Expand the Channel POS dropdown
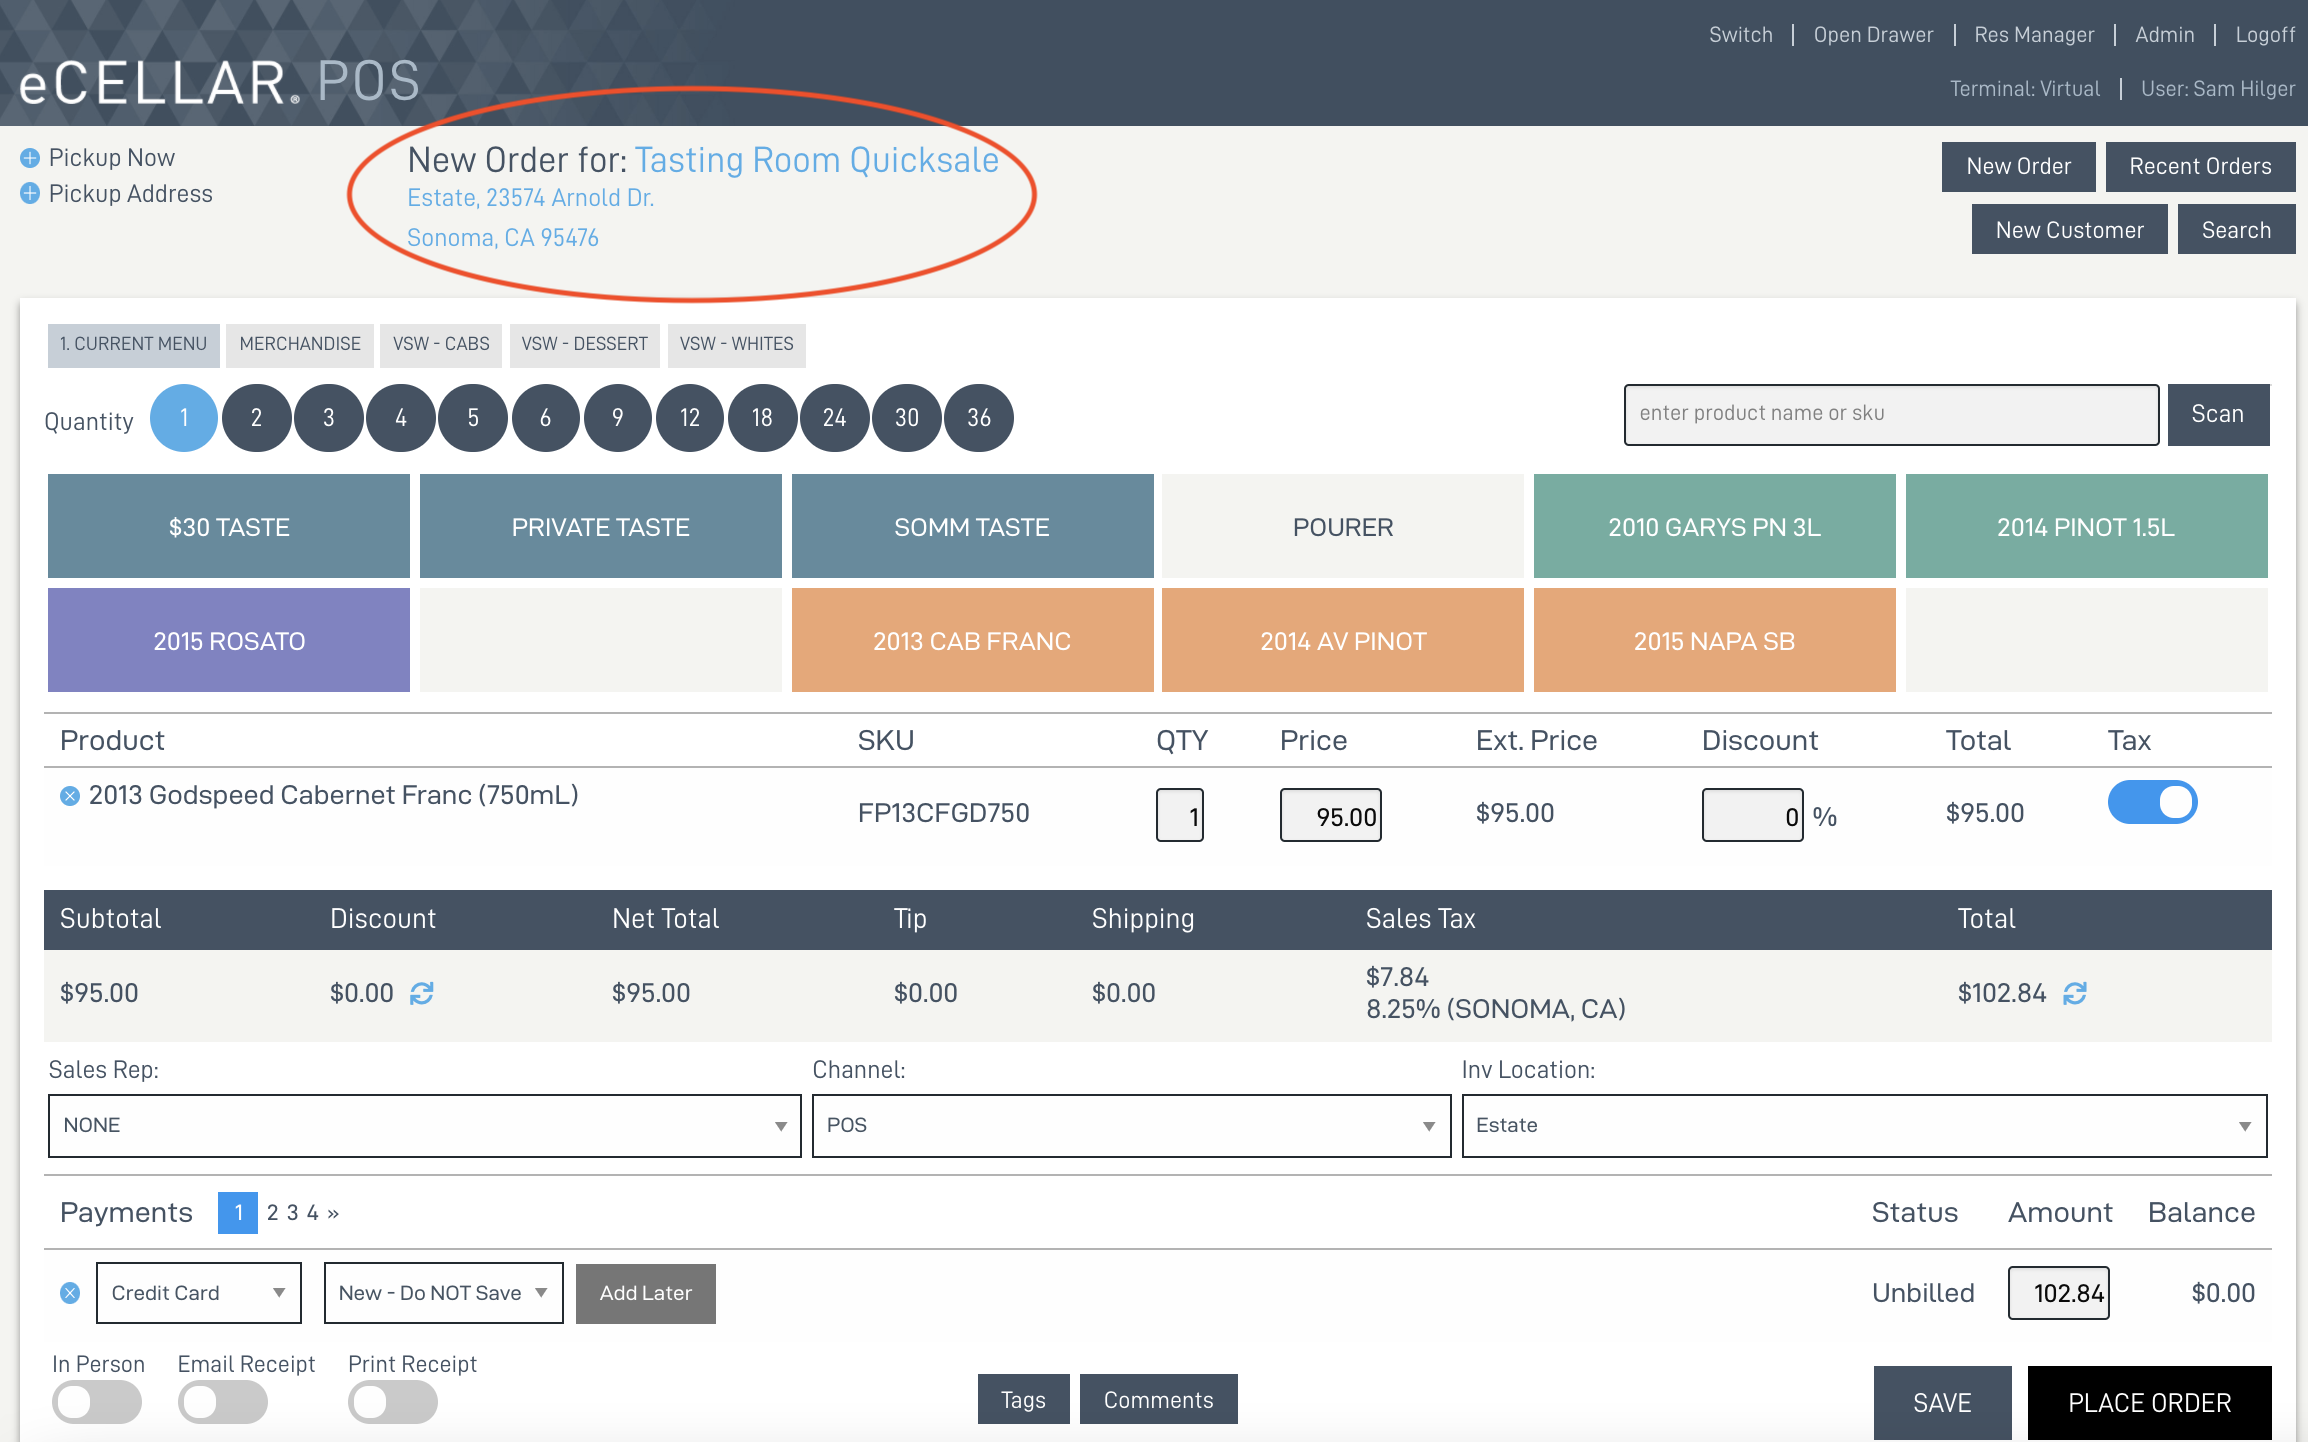 (1130, 1126)
